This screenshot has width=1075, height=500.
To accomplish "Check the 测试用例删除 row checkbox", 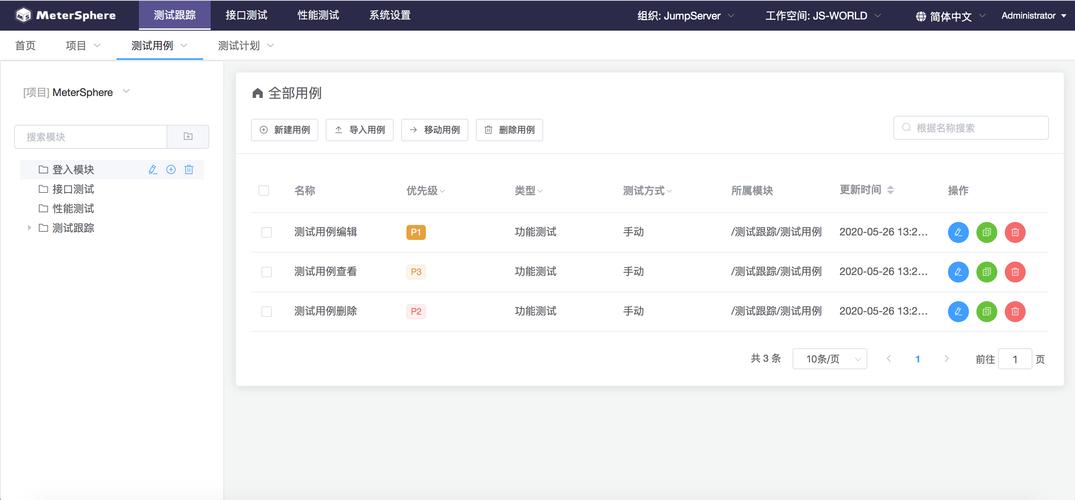I will (x=267, y=312).
